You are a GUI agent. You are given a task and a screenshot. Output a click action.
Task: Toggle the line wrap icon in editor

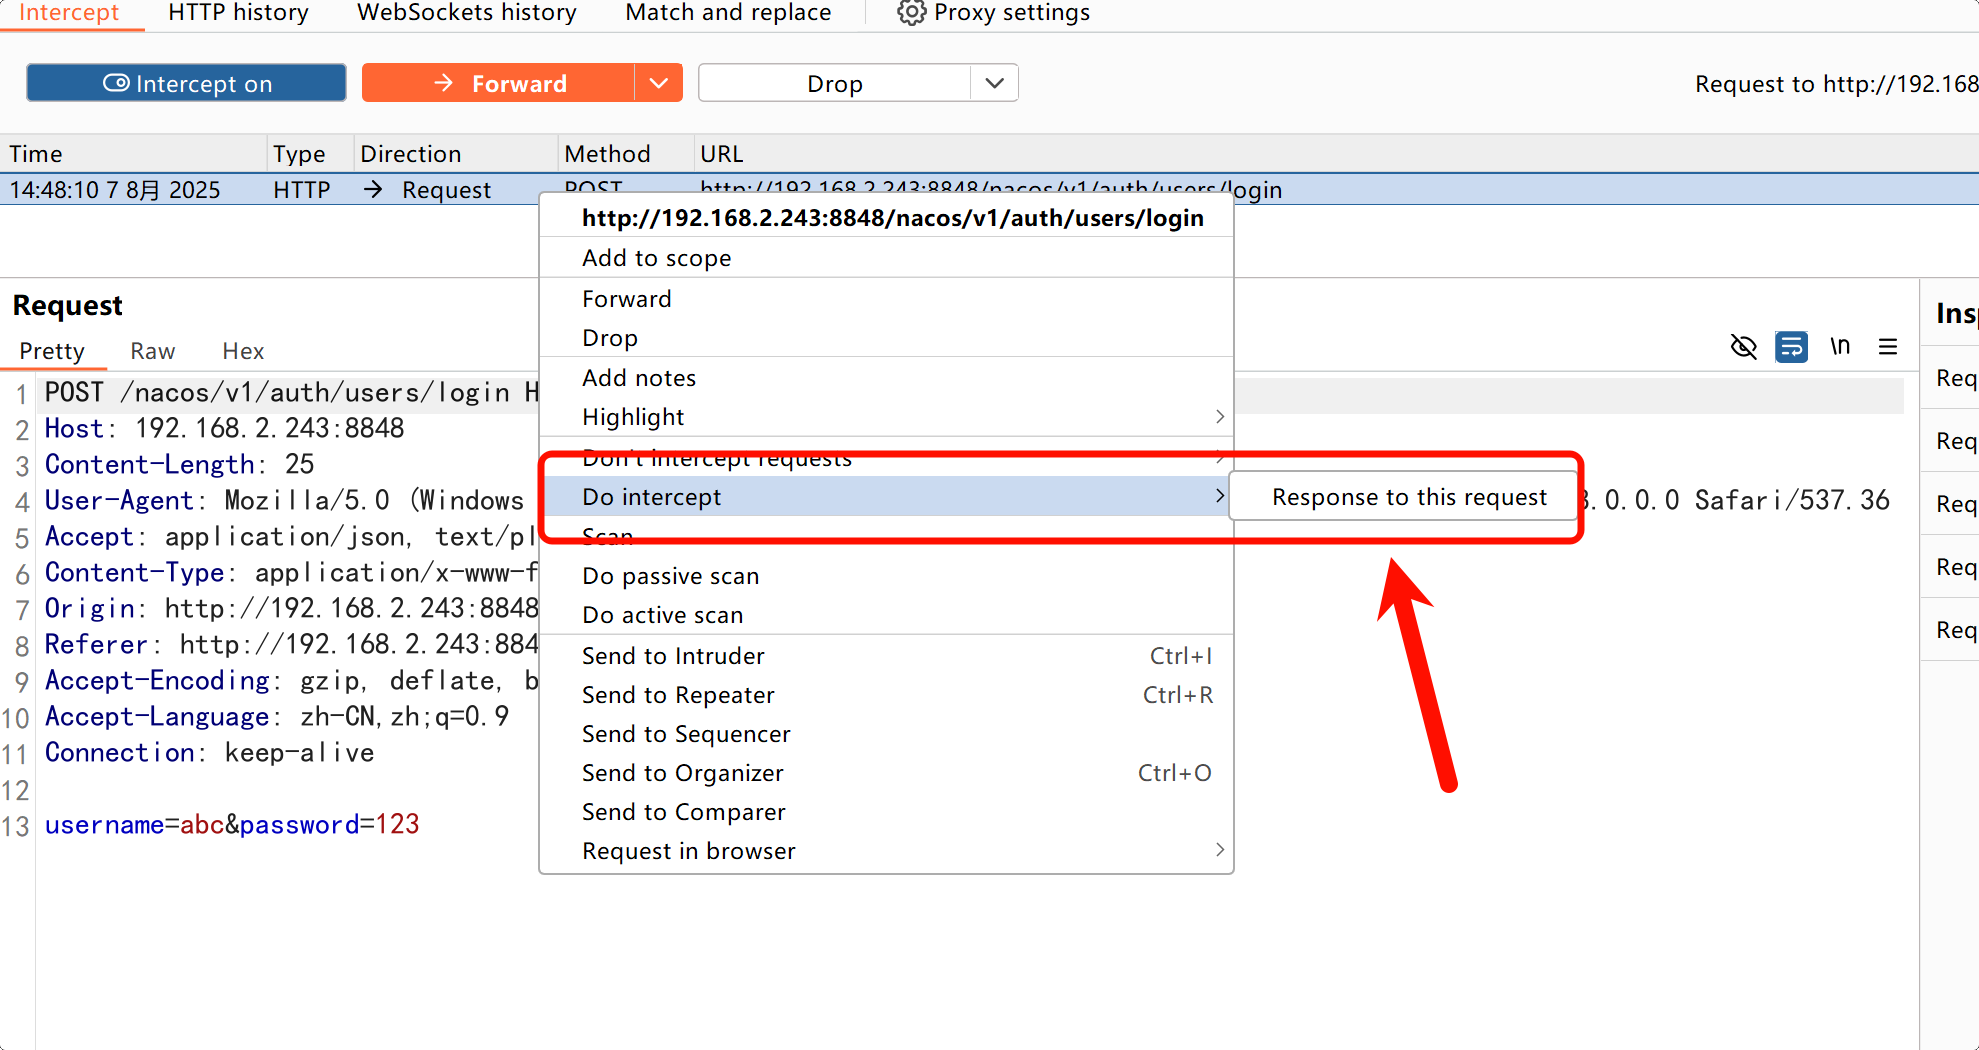pyautogui.click(x=1791, y=347)
